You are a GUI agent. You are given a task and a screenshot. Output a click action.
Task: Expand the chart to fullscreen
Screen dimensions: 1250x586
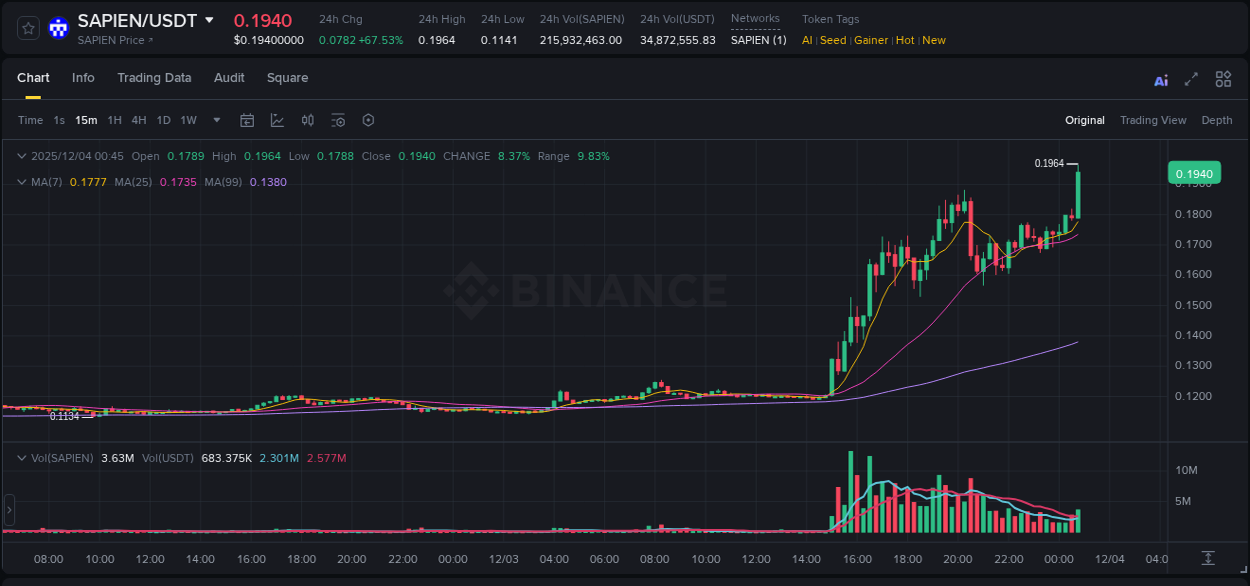pyautogui.click(x=1191, y=79)
